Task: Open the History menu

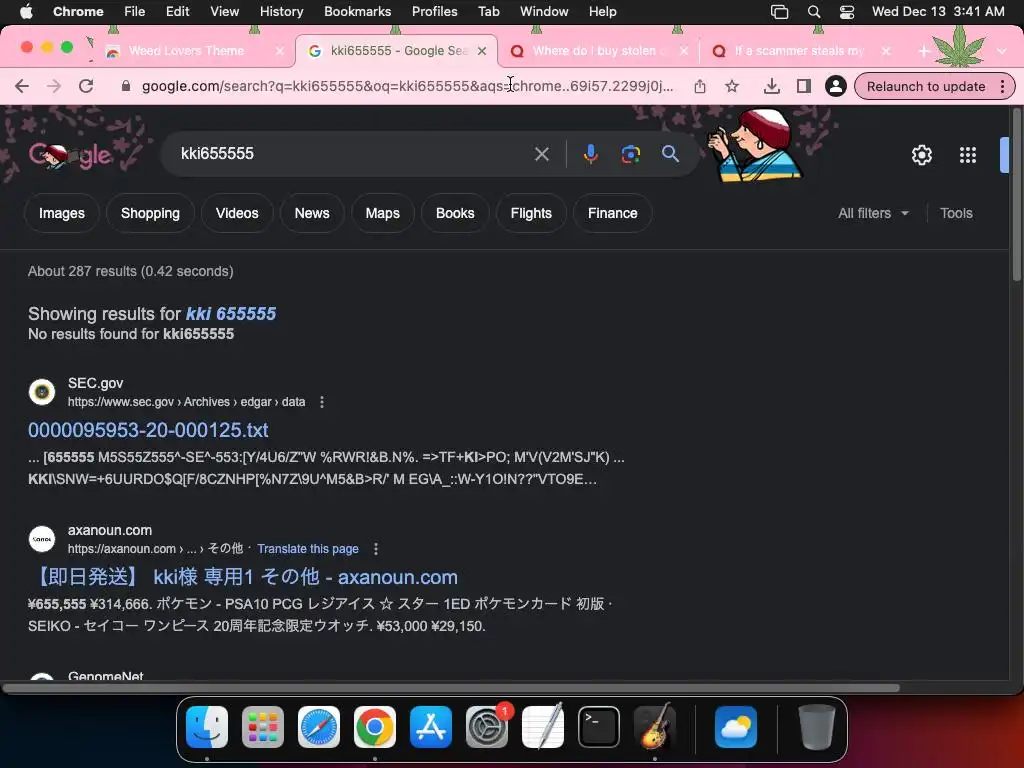Action: tap(281, 12)
